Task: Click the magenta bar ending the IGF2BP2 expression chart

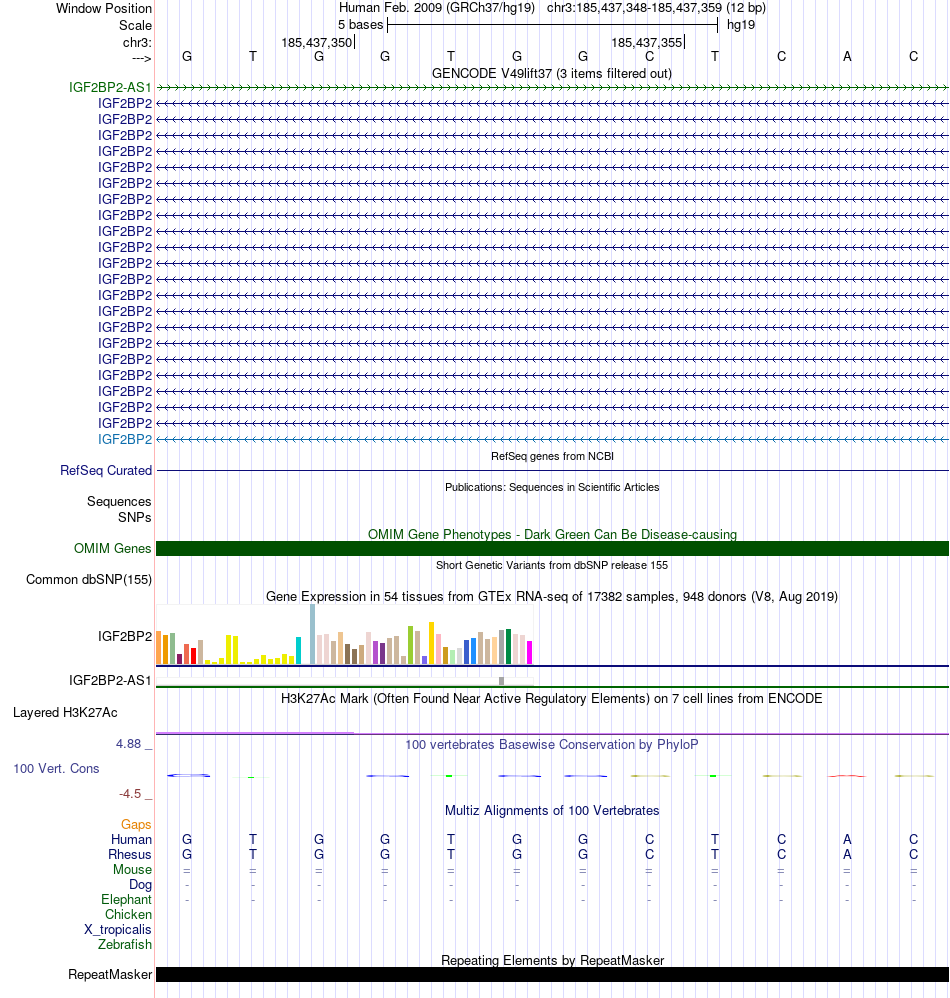Action: pos(529,652)
